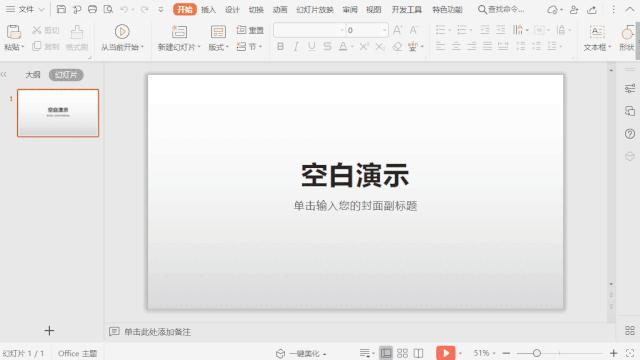Toggle Underline formatting
Screen dimensions: 640x360
[312, 47]
